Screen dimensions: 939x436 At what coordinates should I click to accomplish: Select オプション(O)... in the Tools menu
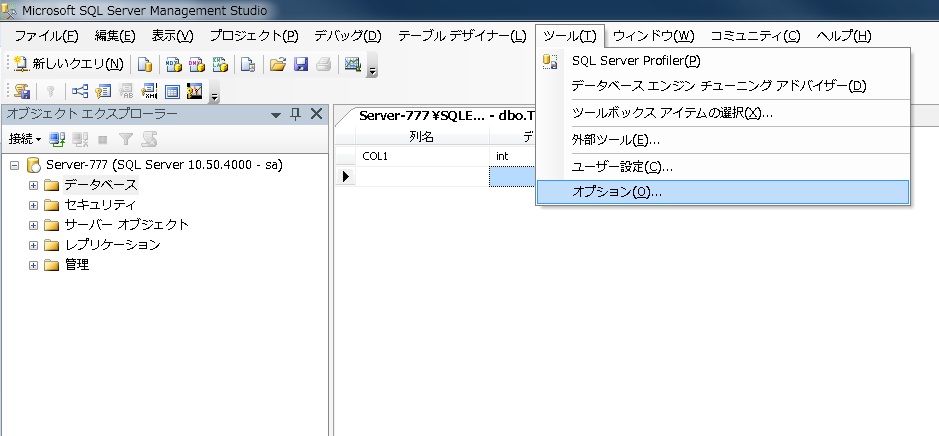[x=617, y=192]
